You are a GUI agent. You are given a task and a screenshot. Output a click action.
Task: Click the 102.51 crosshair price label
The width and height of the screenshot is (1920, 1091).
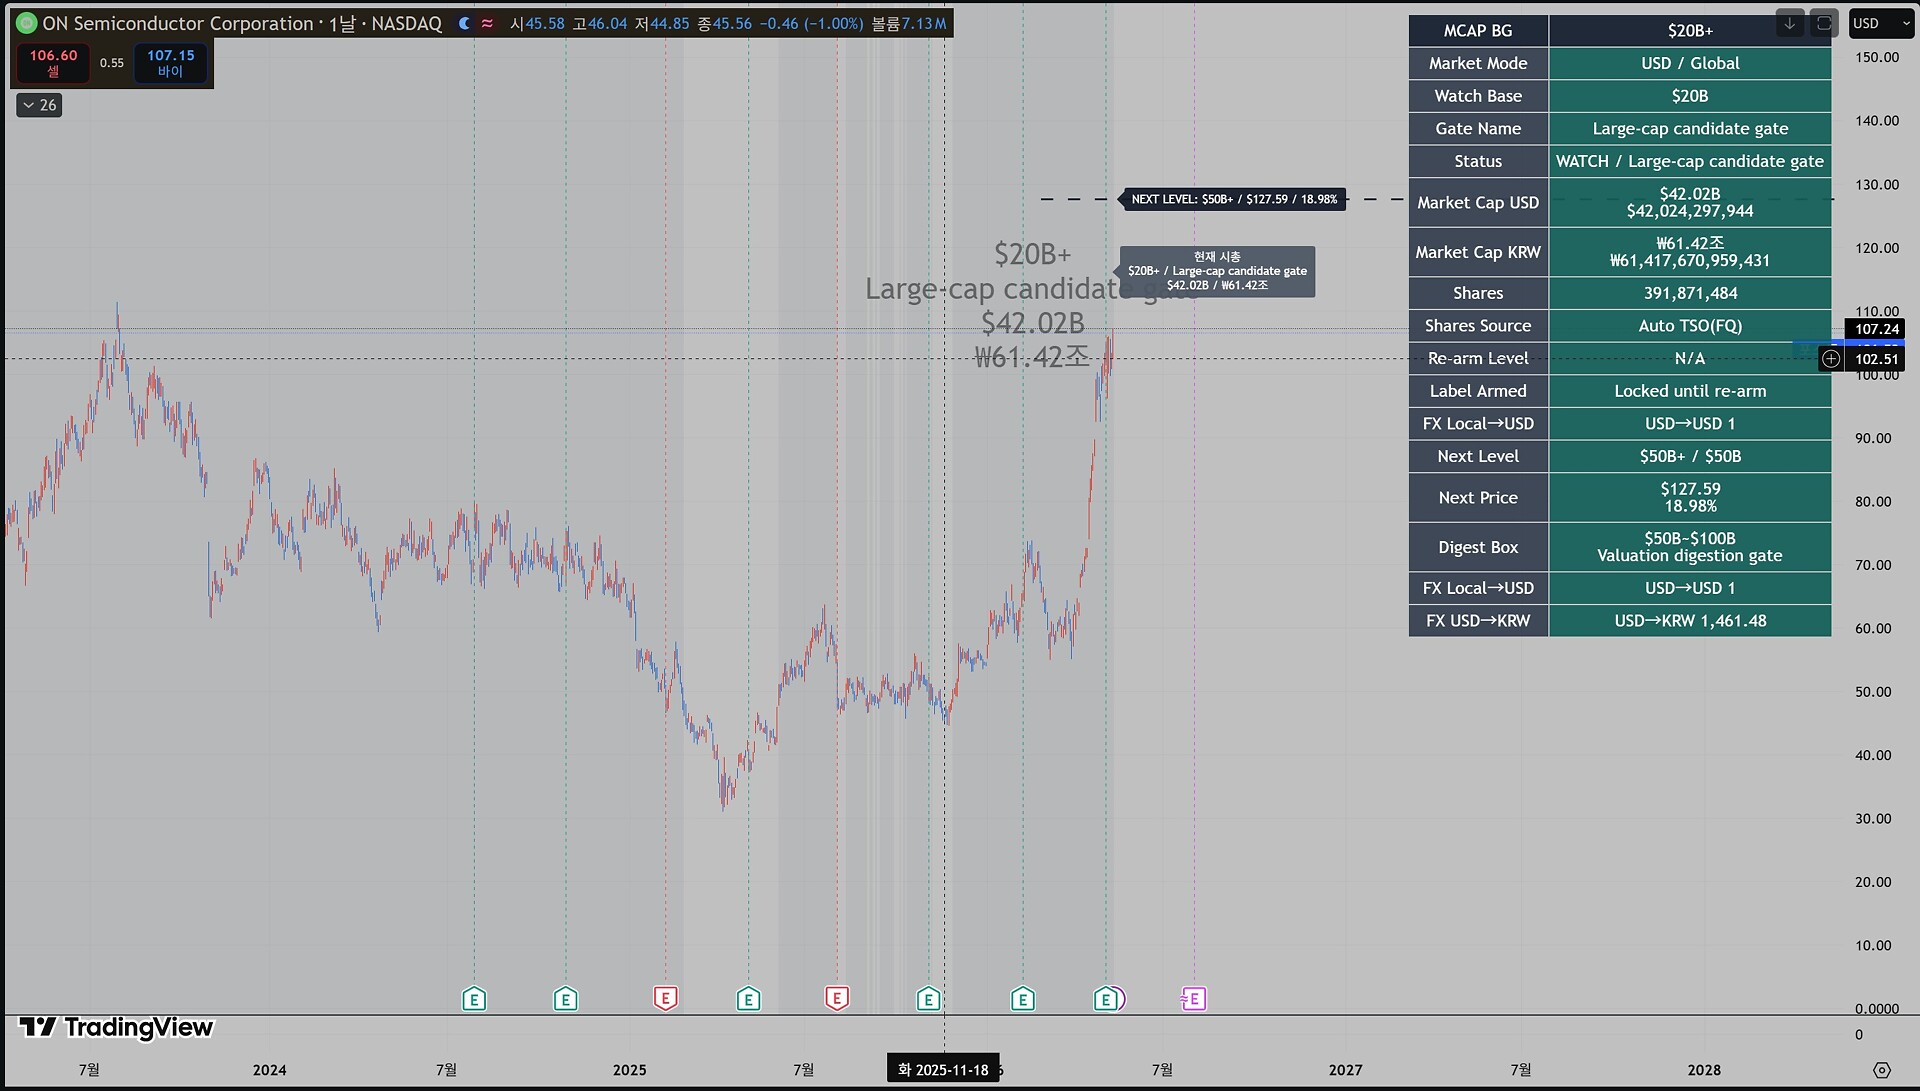pos(1876,359)
